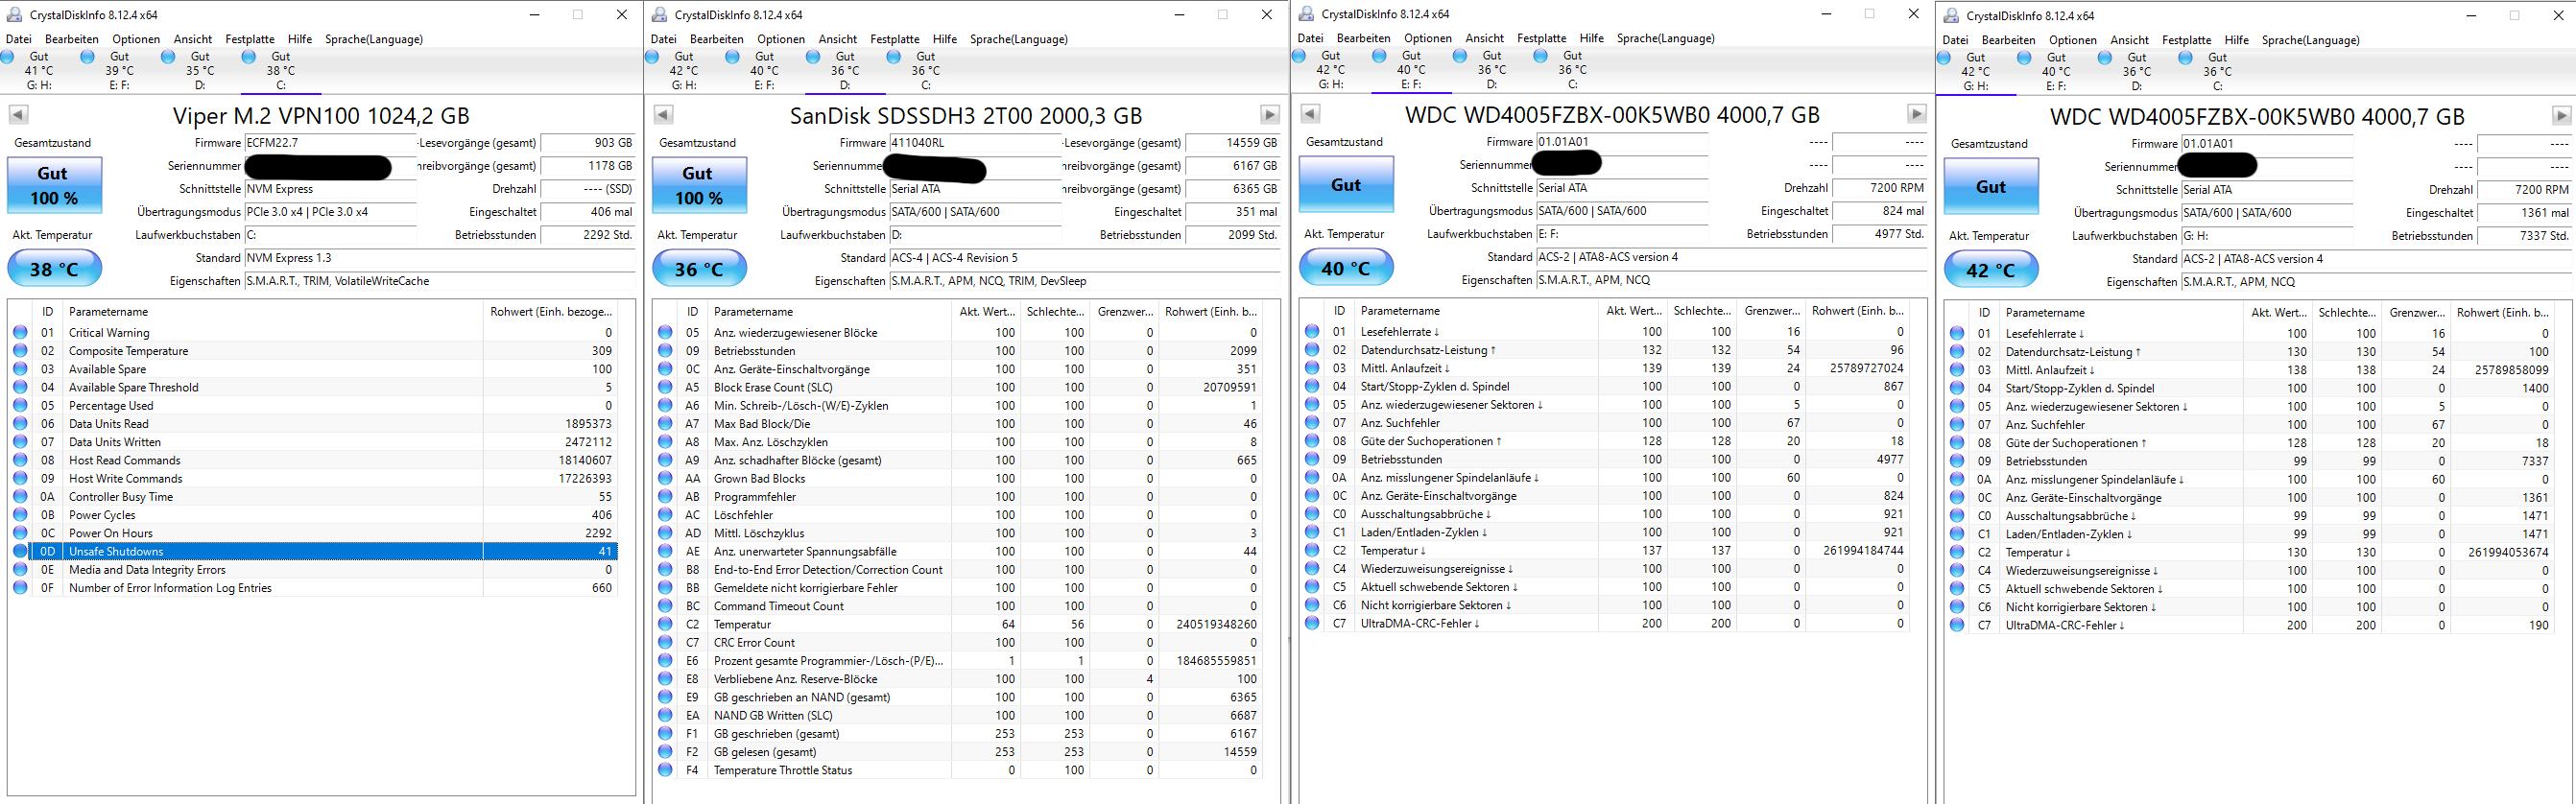Select Composite Temperature row in Viper window

pyautogui.click(x=314, y=350)
